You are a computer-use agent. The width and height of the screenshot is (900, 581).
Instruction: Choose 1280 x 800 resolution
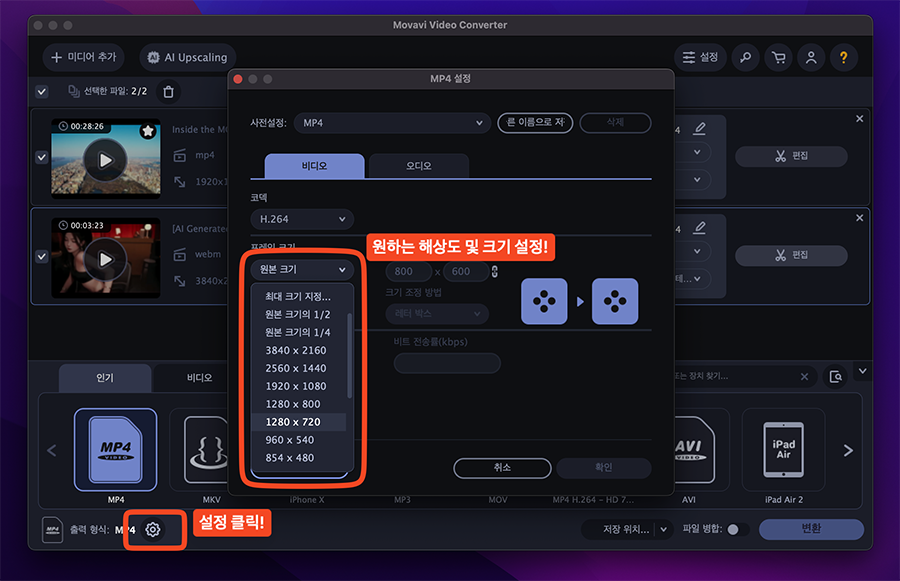click(298, 404)
